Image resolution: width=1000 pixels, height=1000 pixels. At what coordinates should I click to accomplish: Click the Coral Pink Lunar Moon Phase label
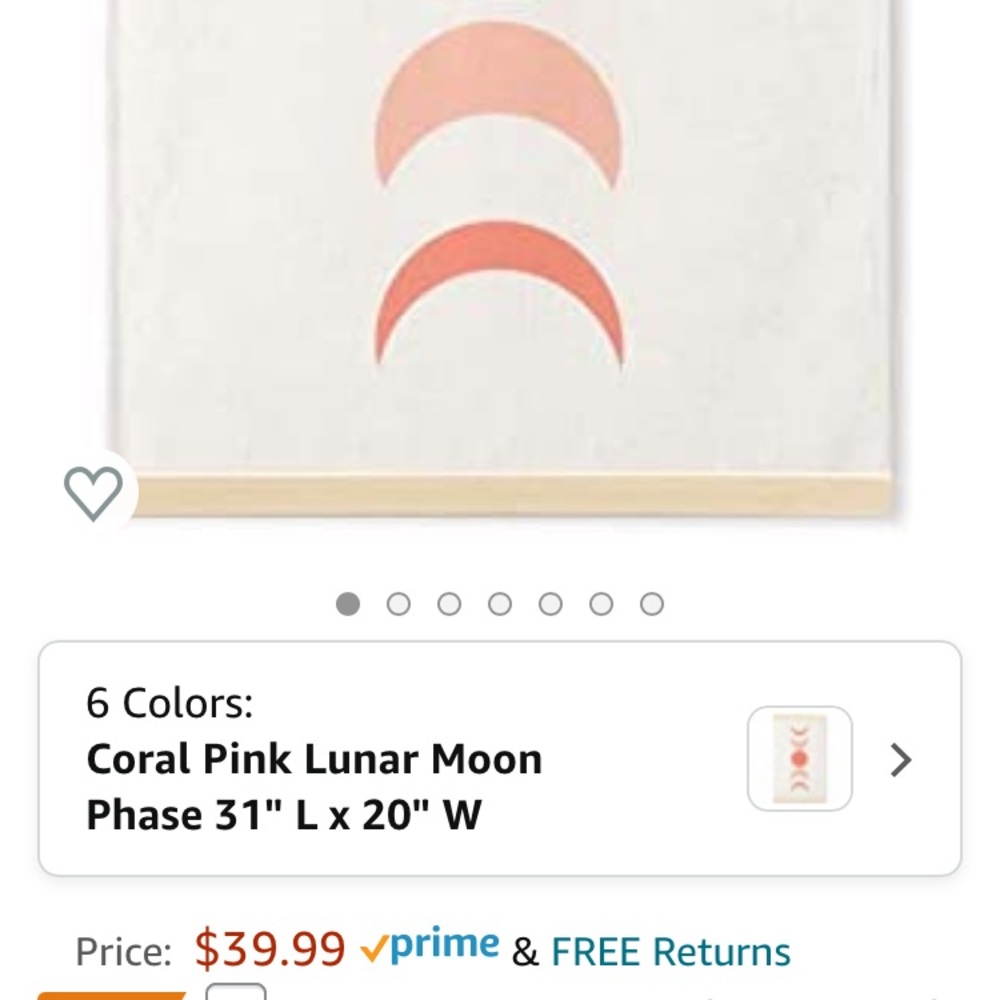pyautogui.click(x=313, y=786)
